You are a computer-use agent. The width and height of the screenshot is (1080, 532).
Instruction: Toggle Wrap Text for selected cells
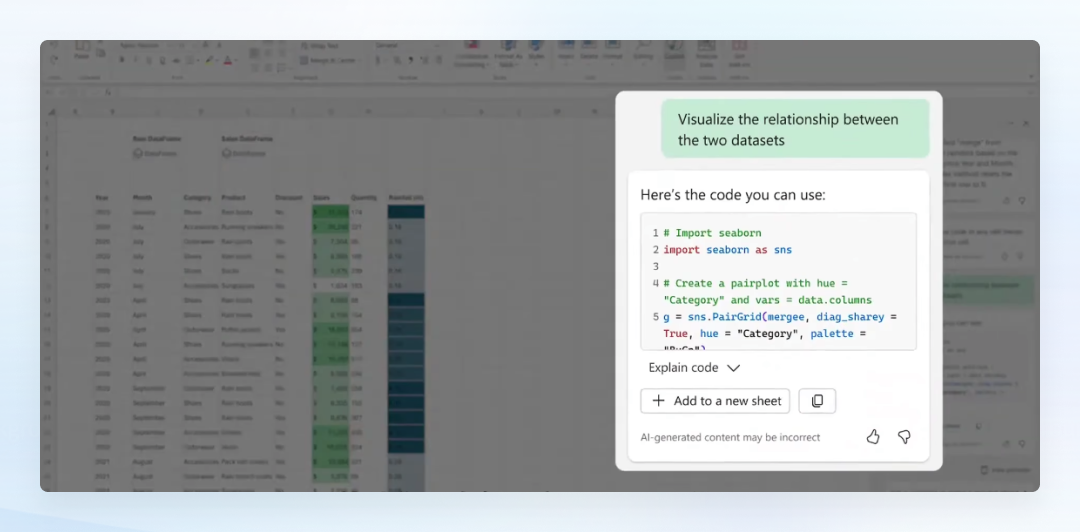coord(321,45)
